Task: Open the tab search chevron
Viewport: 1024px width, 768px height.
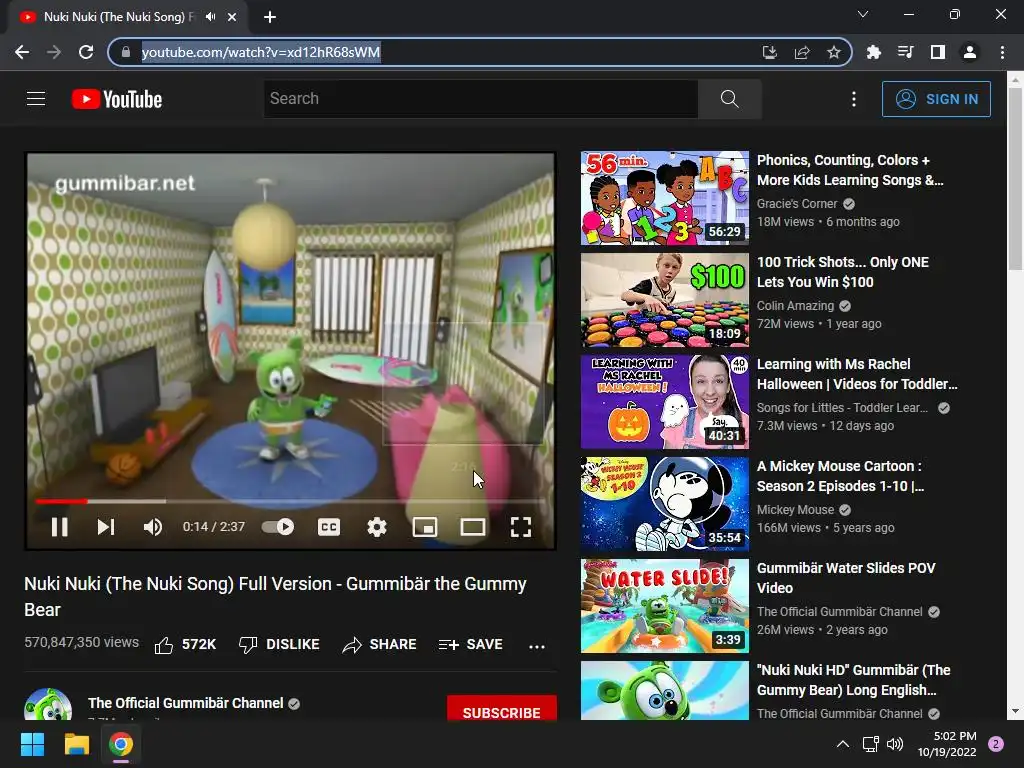Action: coord(863,14)
